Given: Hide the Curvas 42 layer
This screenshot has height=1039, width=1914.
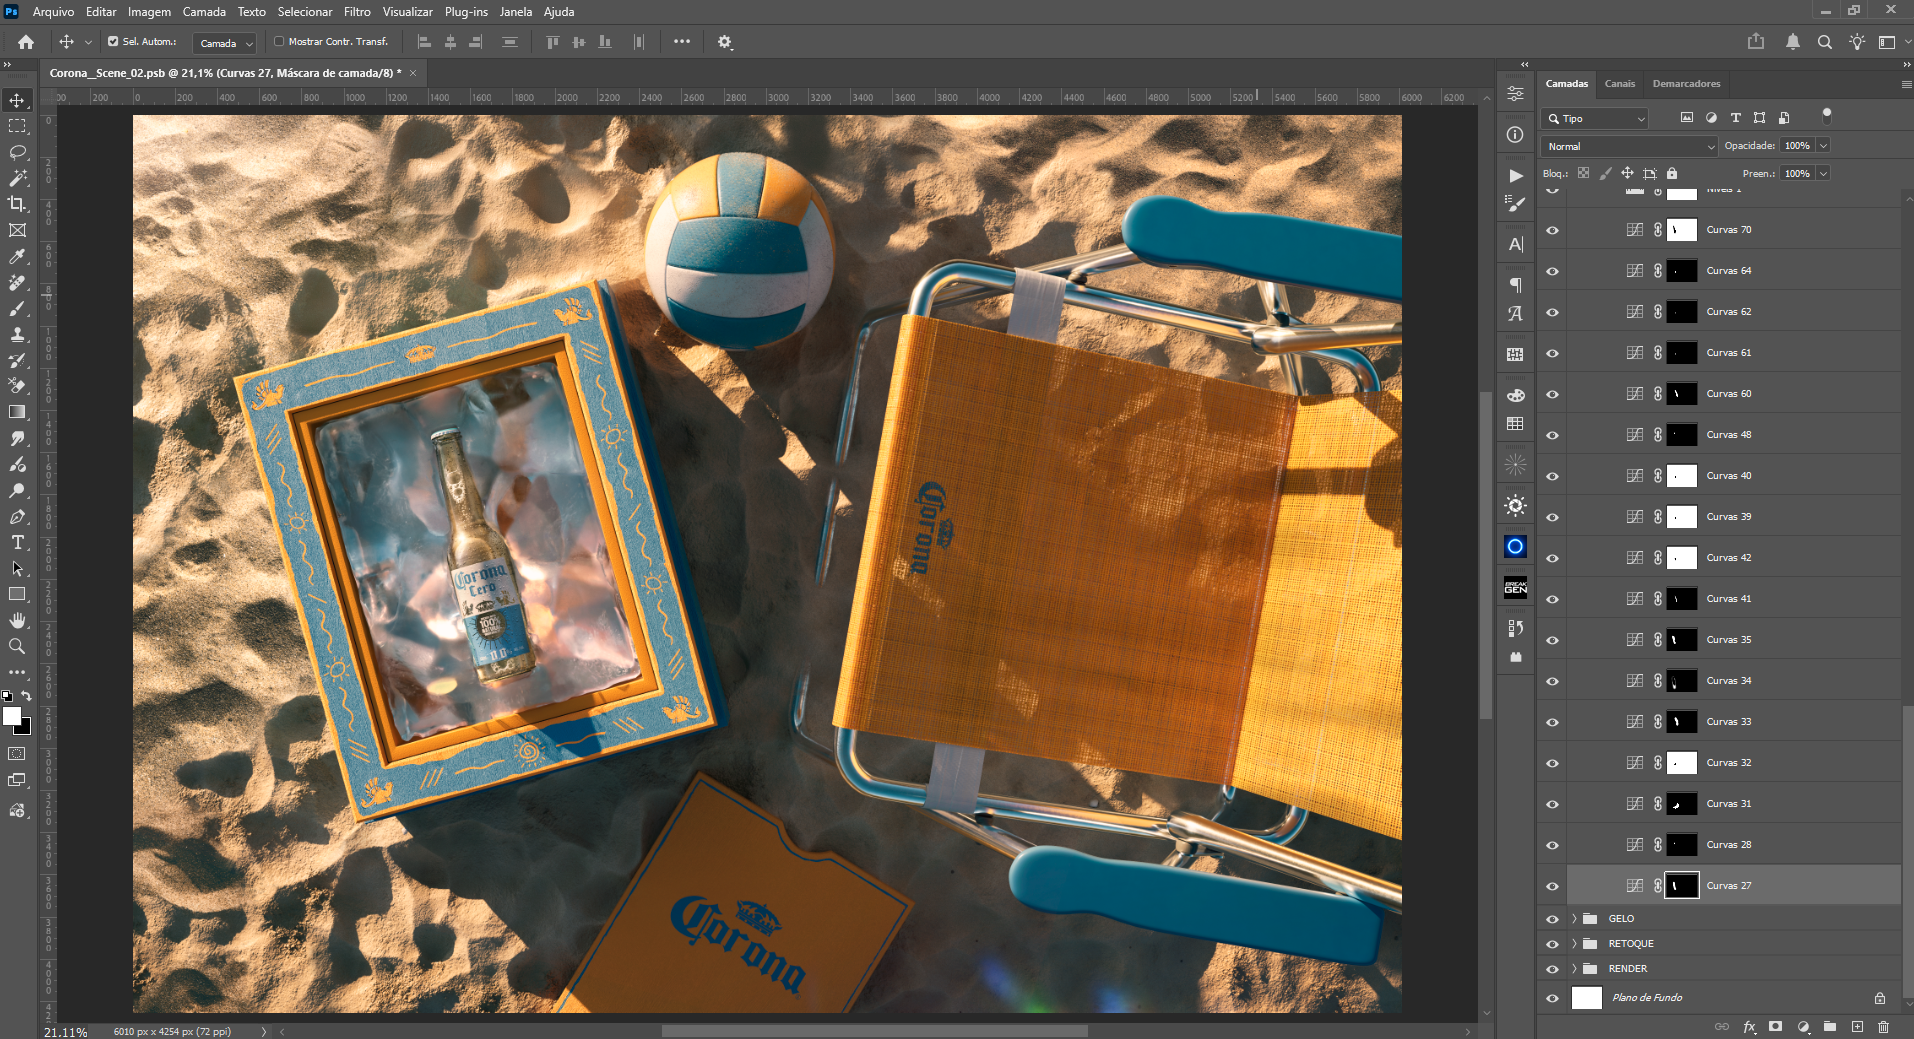Looking at the screenshot, I should [1553, 558].
